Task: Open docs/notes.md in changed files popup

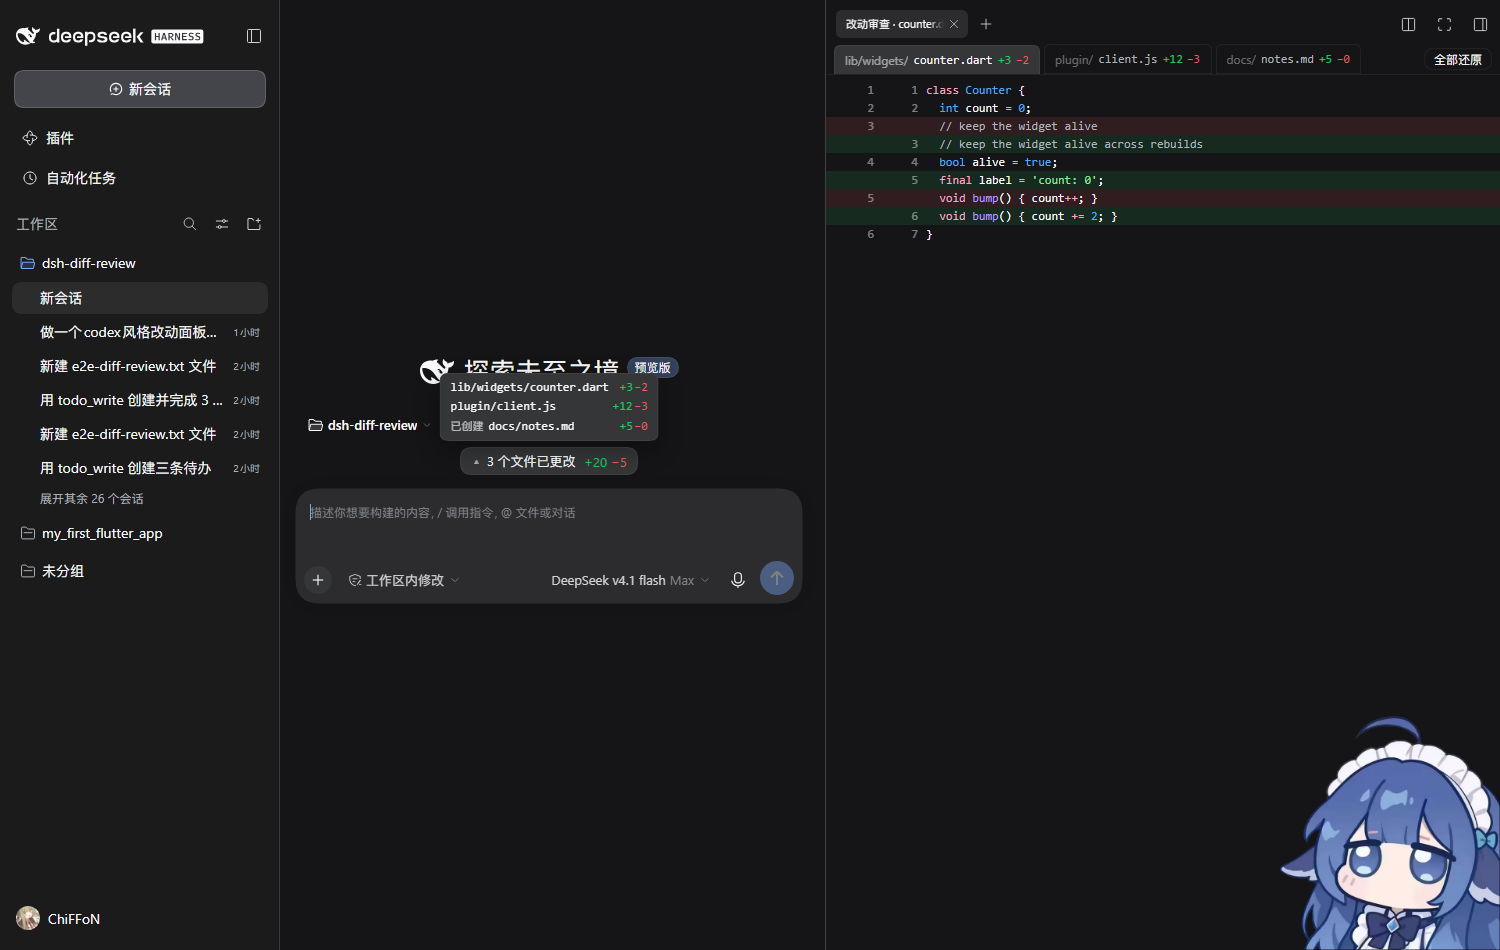Action: tap(549, 426)
